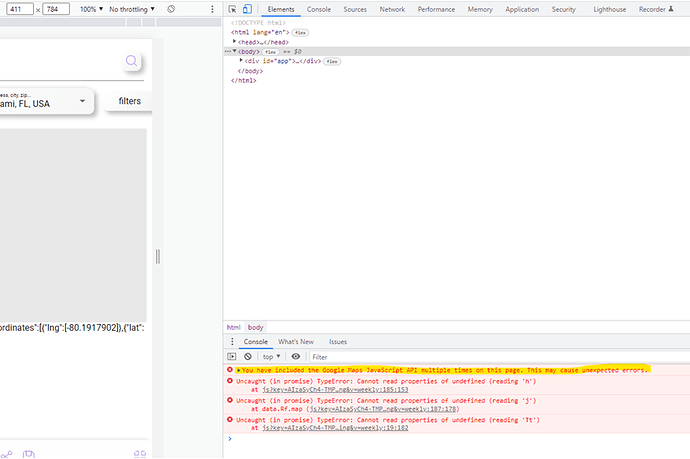Open source link ending weekly:19:182
The width and height of the screenshot is (690, 459).
[335, 428]
